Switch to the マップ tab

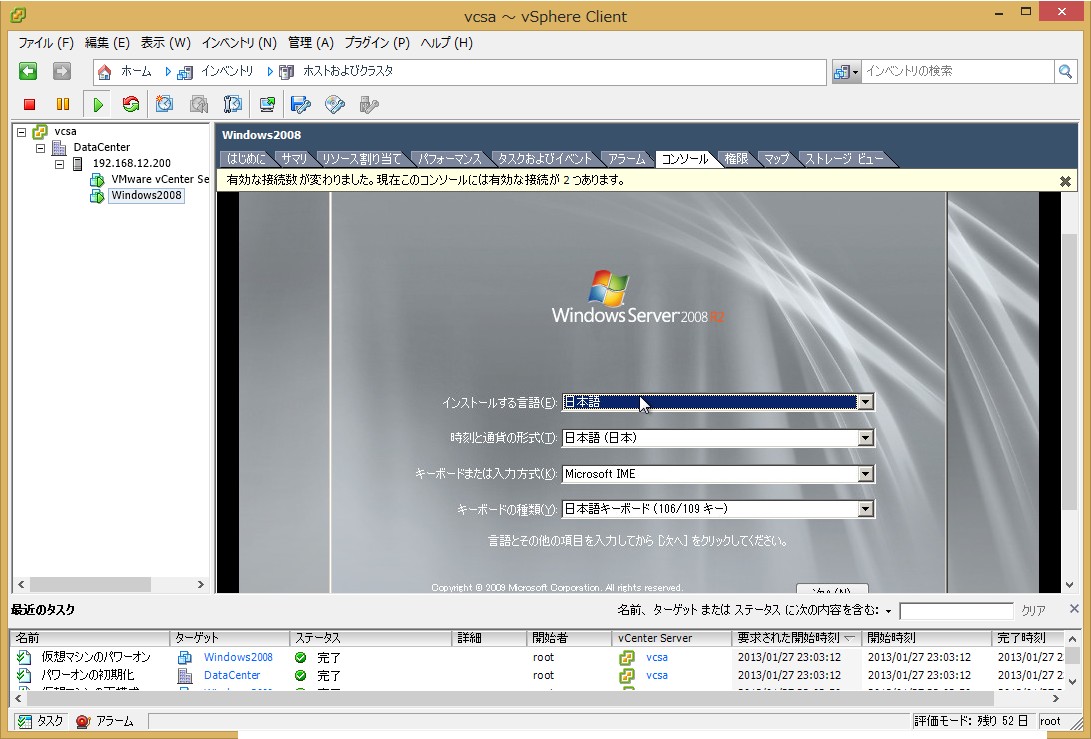(x=777, y=159)
